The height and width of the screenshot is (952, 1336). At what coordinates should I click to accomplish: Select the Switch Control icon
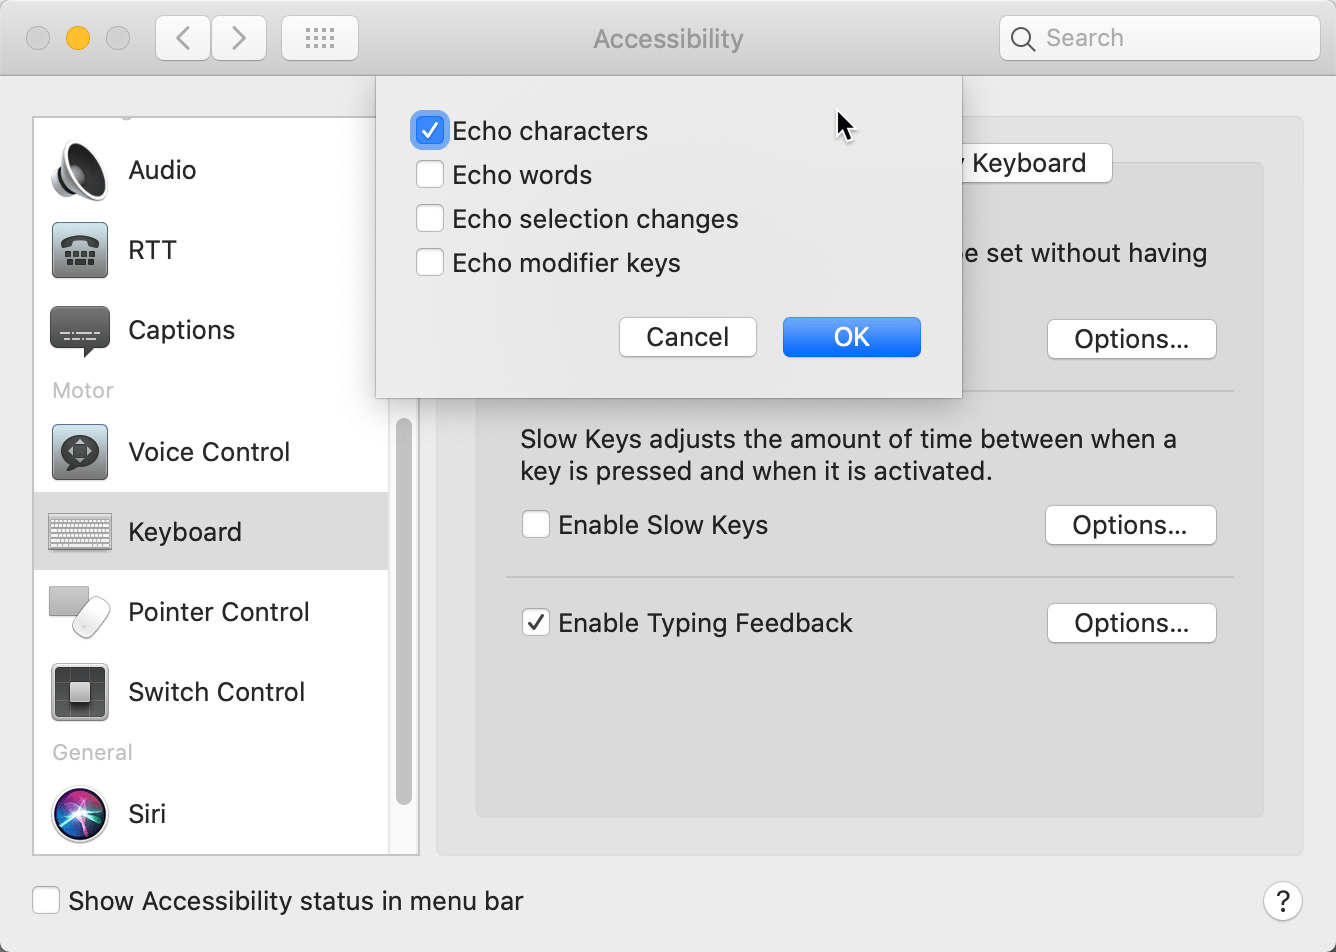coord(79,692)
